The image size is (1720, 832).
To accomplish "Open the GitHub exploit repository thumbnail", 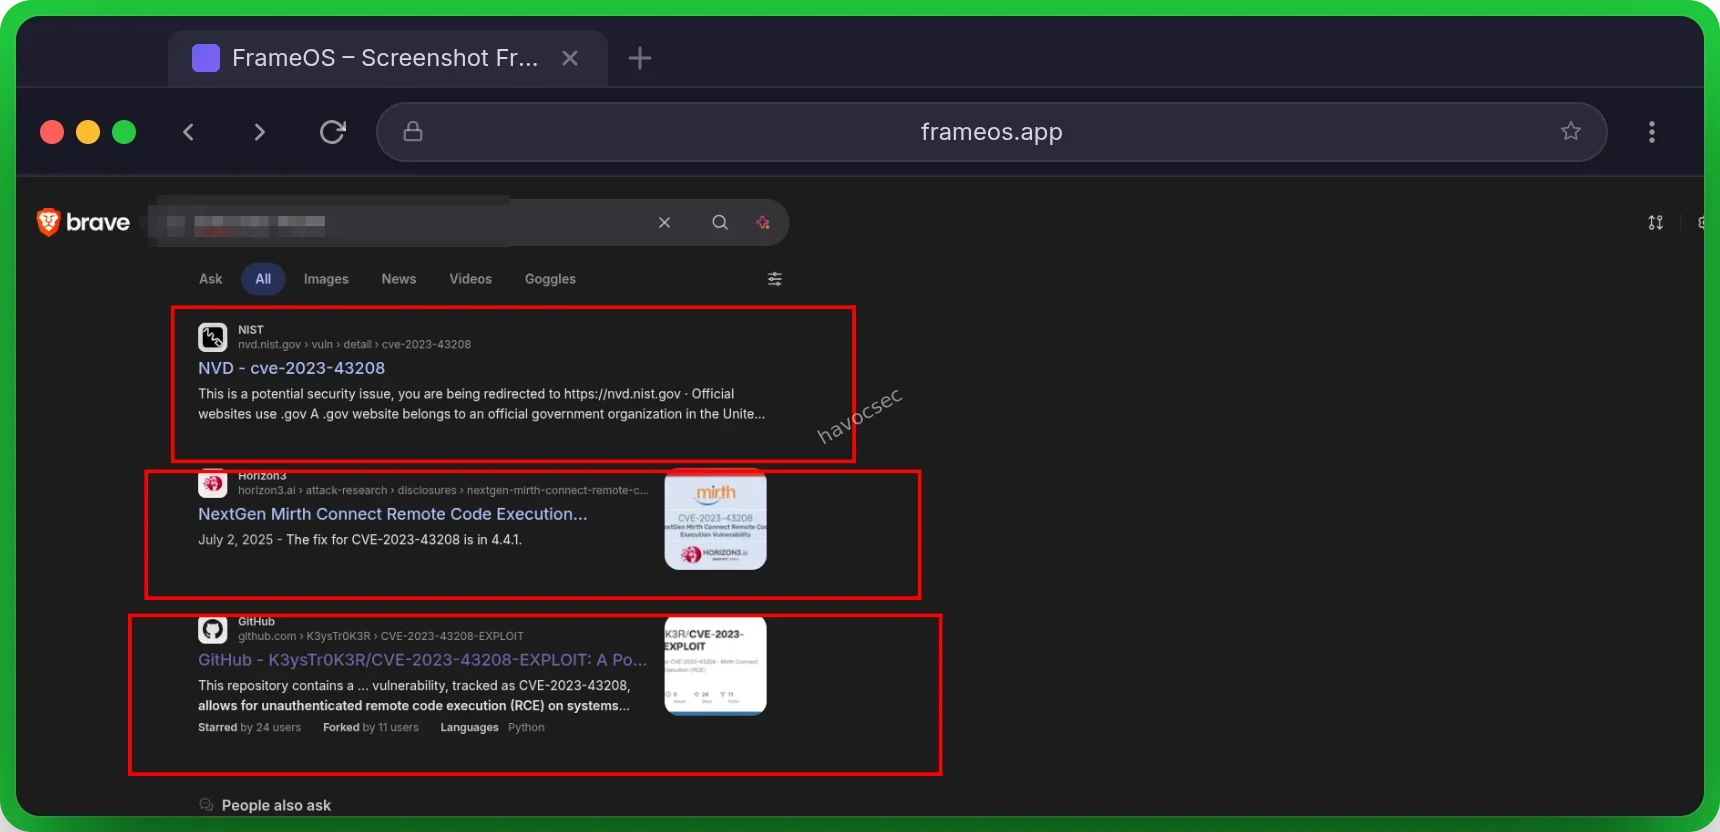I will (716, 665).
